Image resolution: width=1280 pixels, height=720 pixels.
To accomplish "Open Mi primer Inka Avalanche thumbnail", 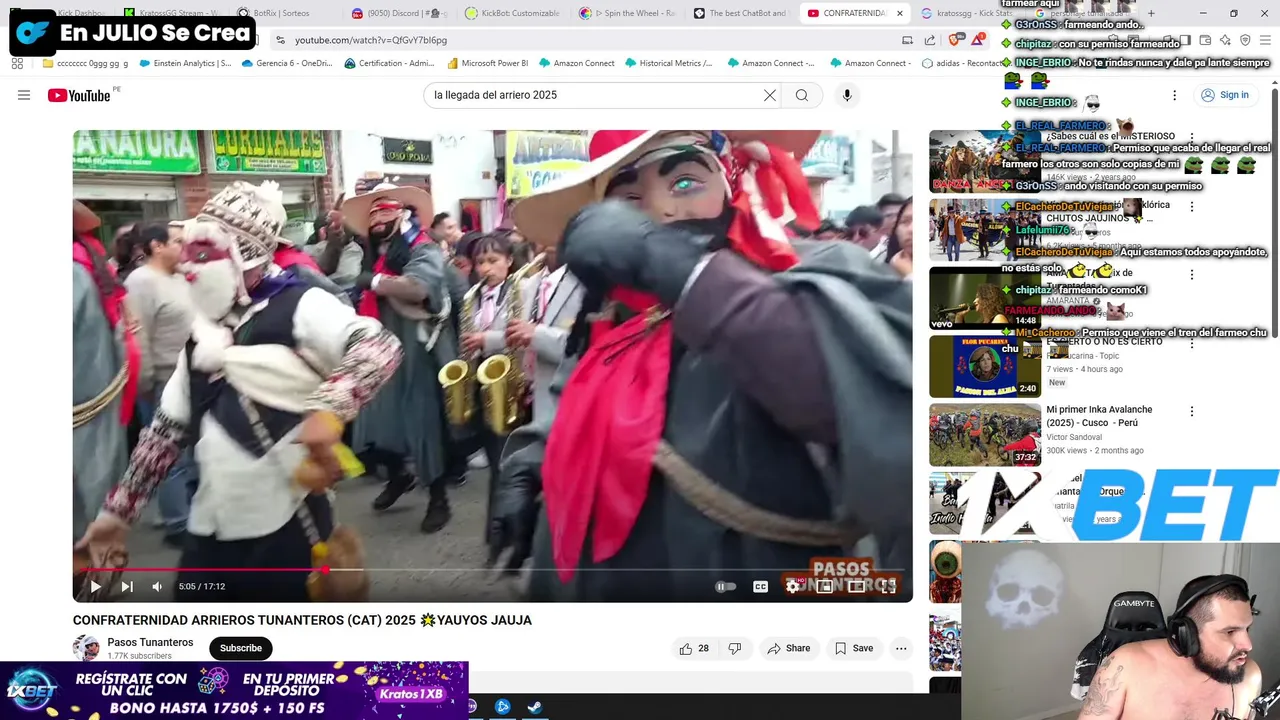I will 984,434.
